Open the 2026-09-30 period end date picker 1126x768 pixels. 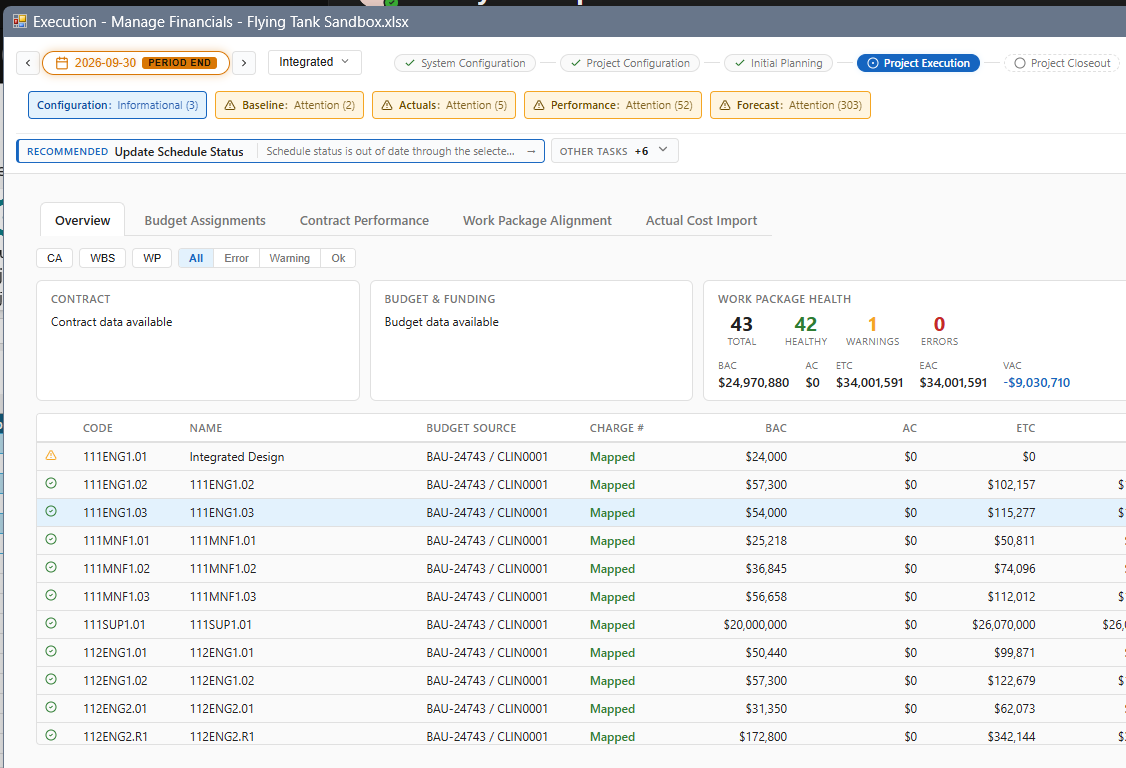pyautogui.click(x=136, y=63)
